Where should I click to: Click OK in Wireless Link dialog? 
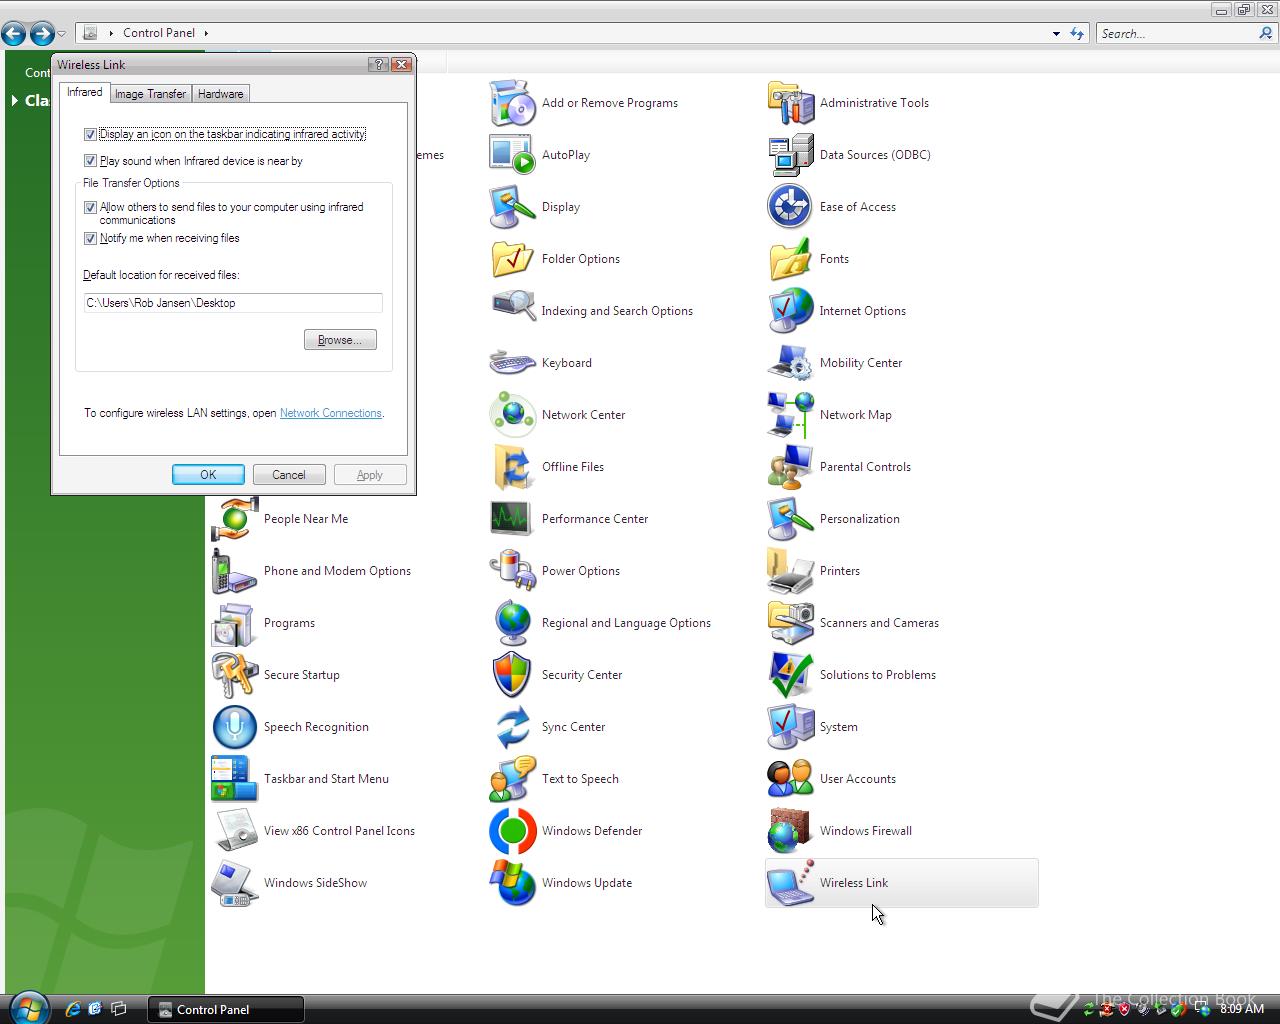pyautogui.click(x=208, y=475)
